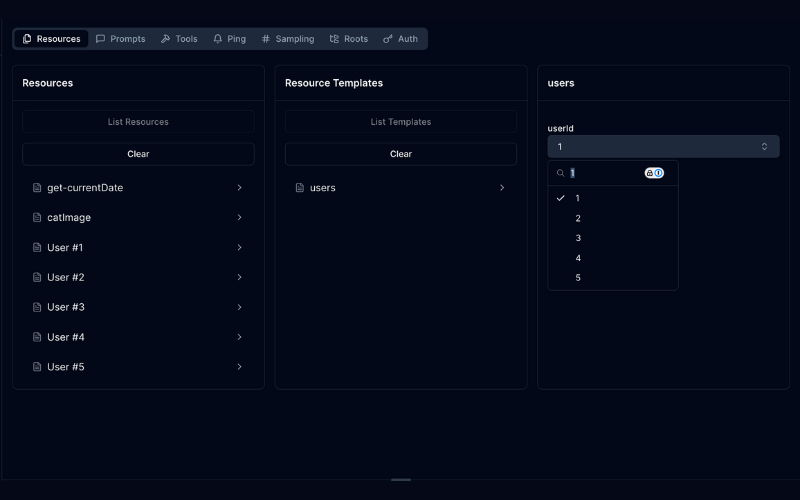Toggle the userId combo box

[663, 146]
